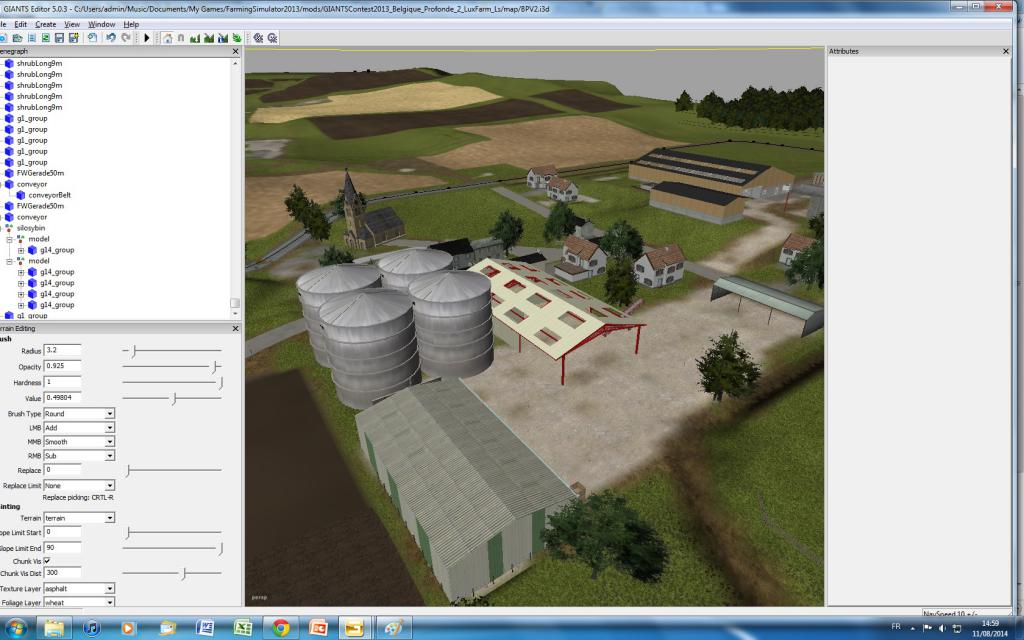This screenshot has width=1024, height=640.
Task: Adjust the Chunk Vis Dist slider
Action: [172, 573]
